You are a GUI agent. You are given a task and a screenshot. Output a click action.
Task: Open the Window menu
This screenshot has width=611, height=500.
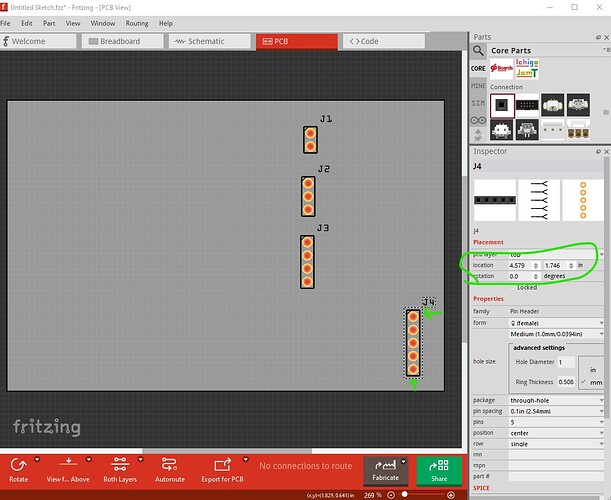(x=103, y=23)
